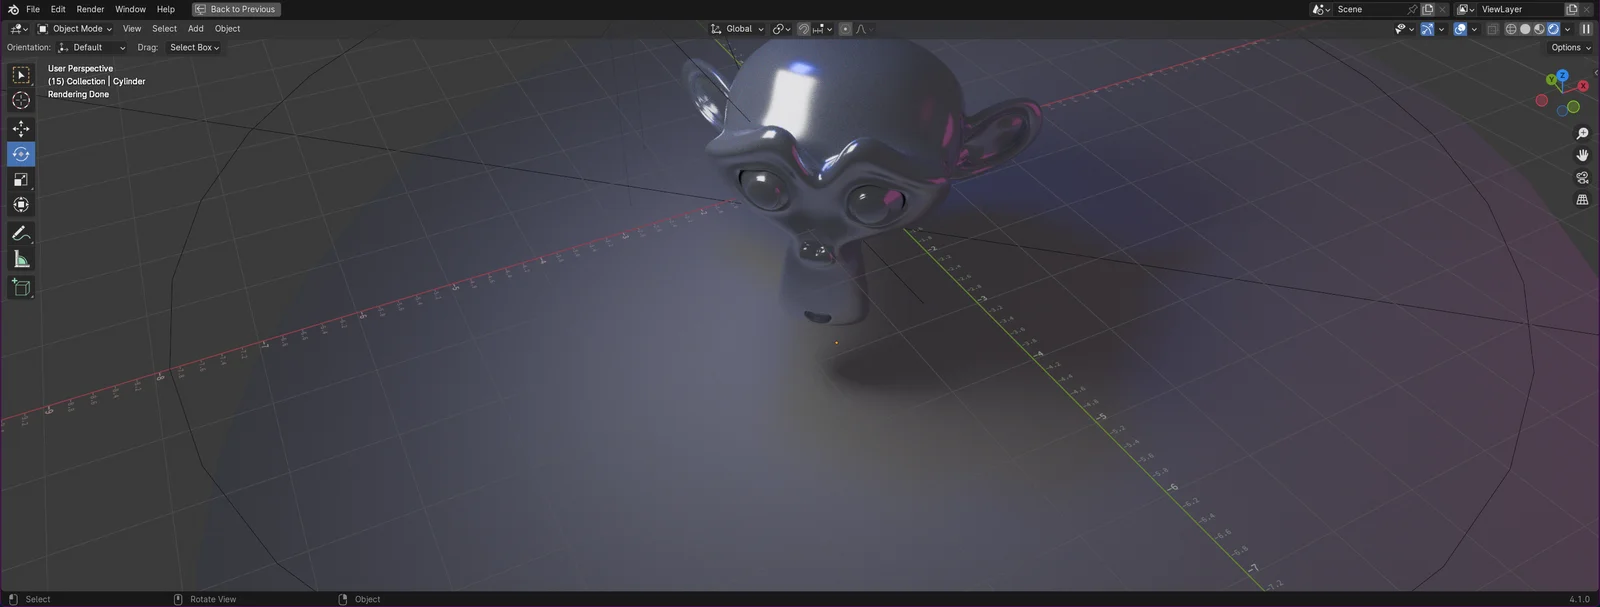The width and height of the screenshot is (1600, 607).
Task: Click the Back to Previous button
Action: (236, 9)
